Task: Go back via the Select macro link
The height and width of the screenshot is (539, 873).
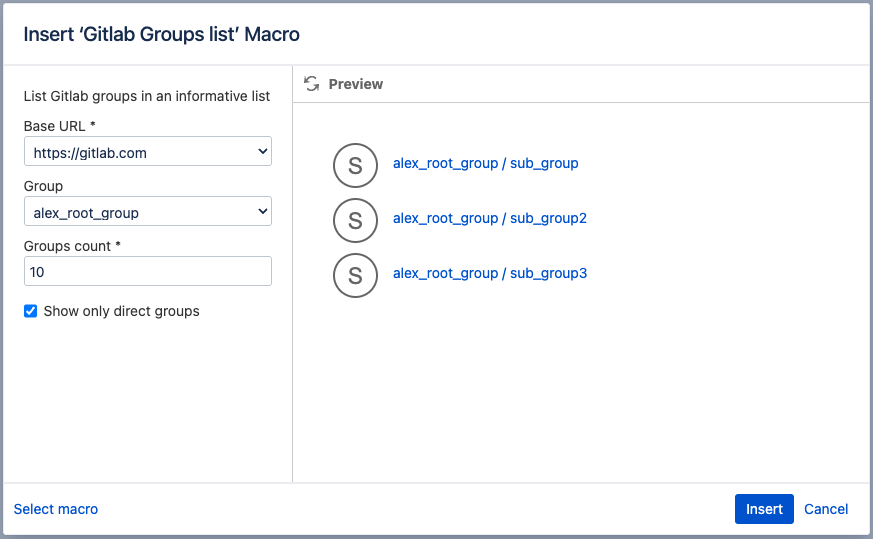Action: coord(56,509)
